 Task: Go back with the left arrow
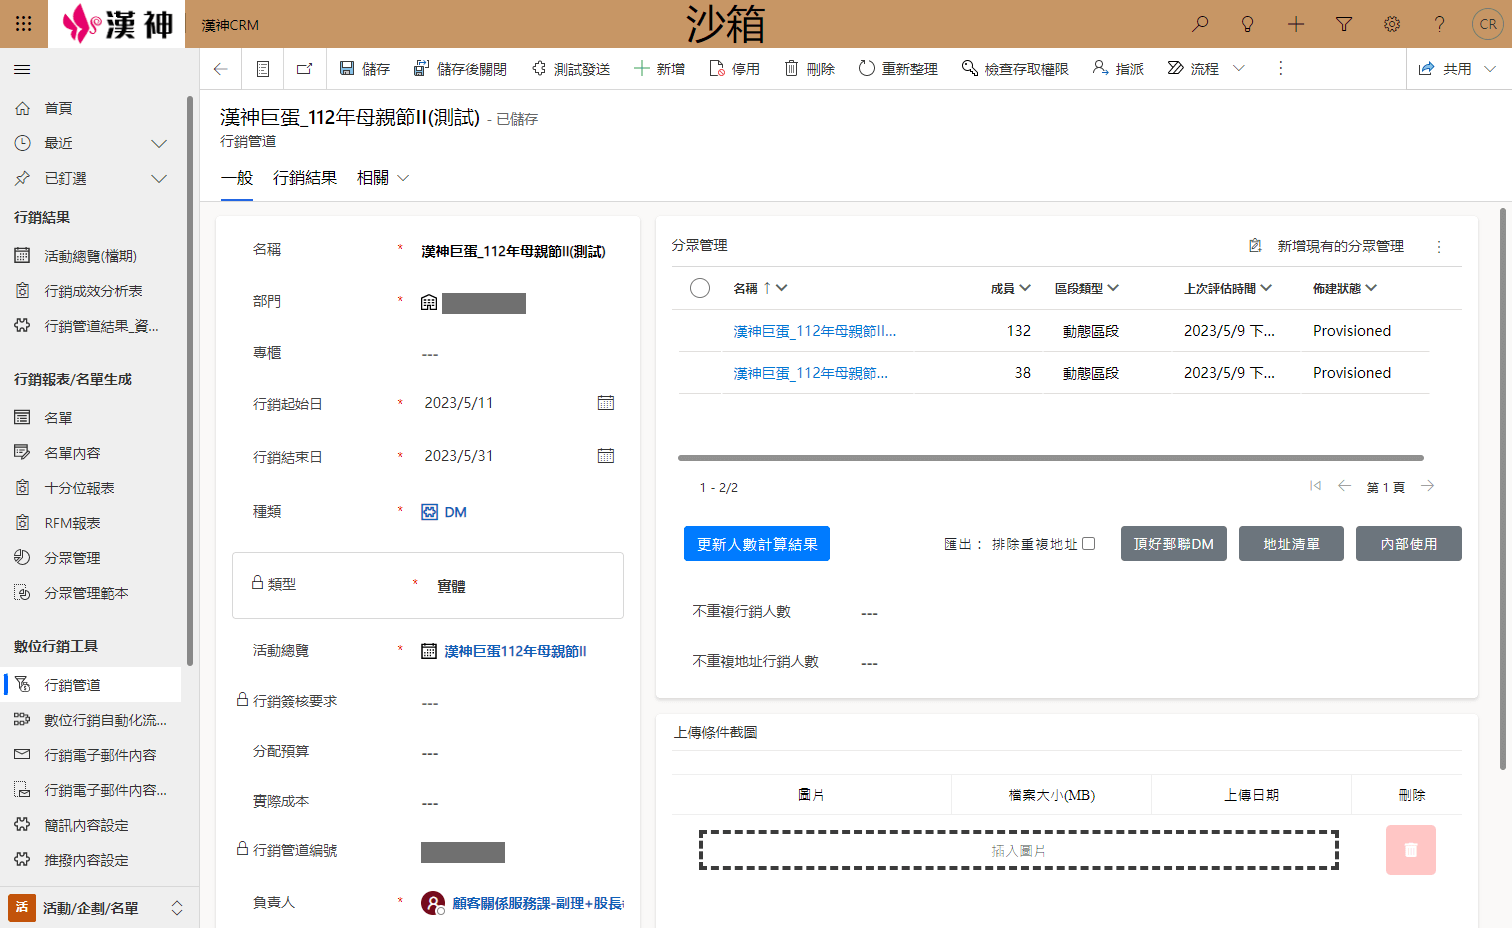[221, 69]
